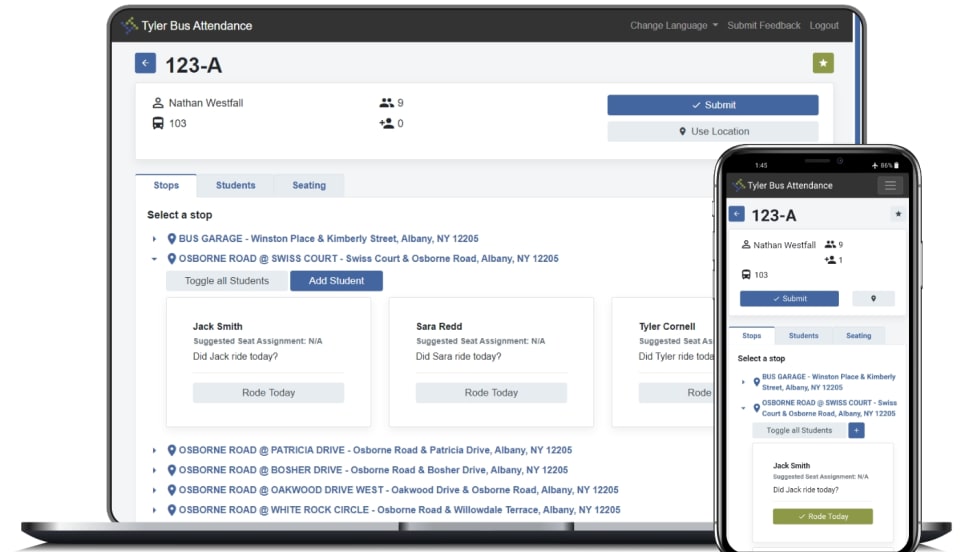Image resolution: width=980 pixels, height=552 pixels.
Task: Untoggle green Rode Today on phone
Action: pyautogui.click(x=822, y=516)
